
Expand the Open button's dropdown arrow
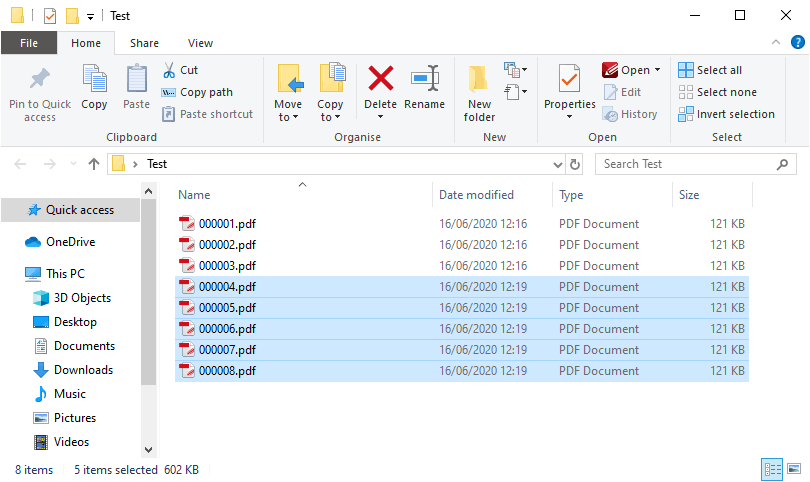pos(658,70)
